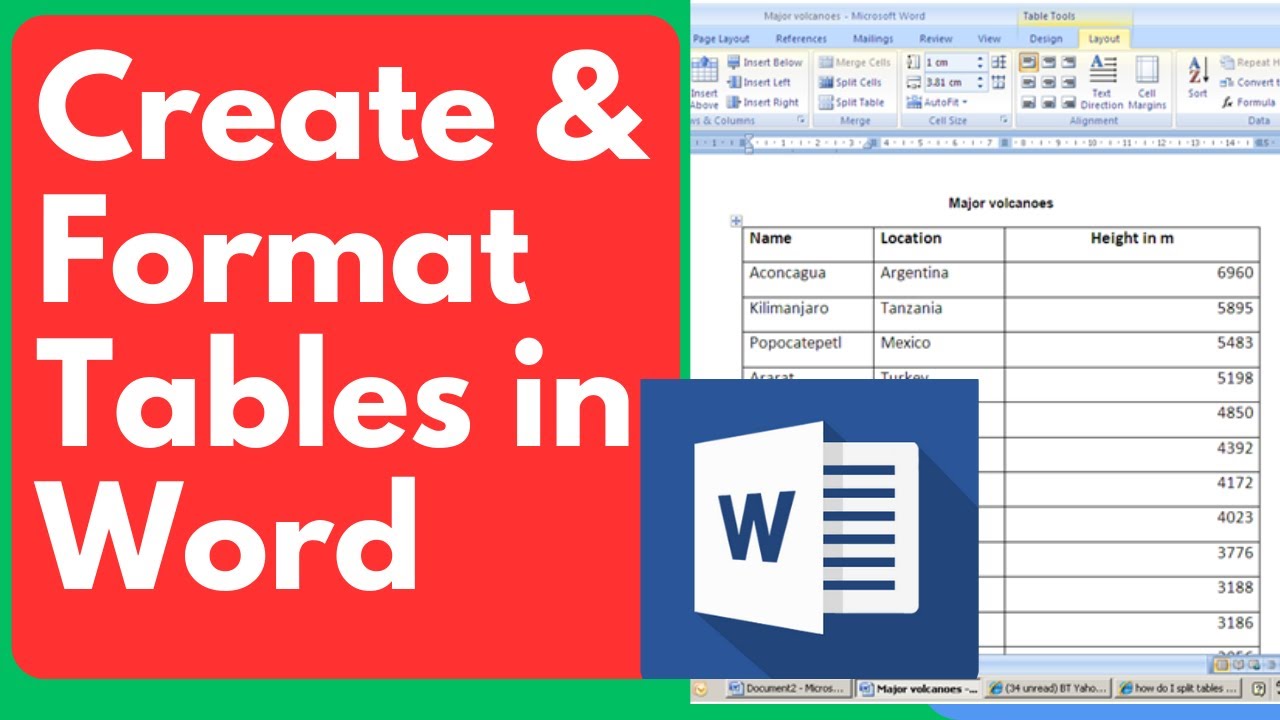The height and width of the screenshot is (720, 1280).
Task: Align cell text bottom right
Action: (x=1068, y=102)
